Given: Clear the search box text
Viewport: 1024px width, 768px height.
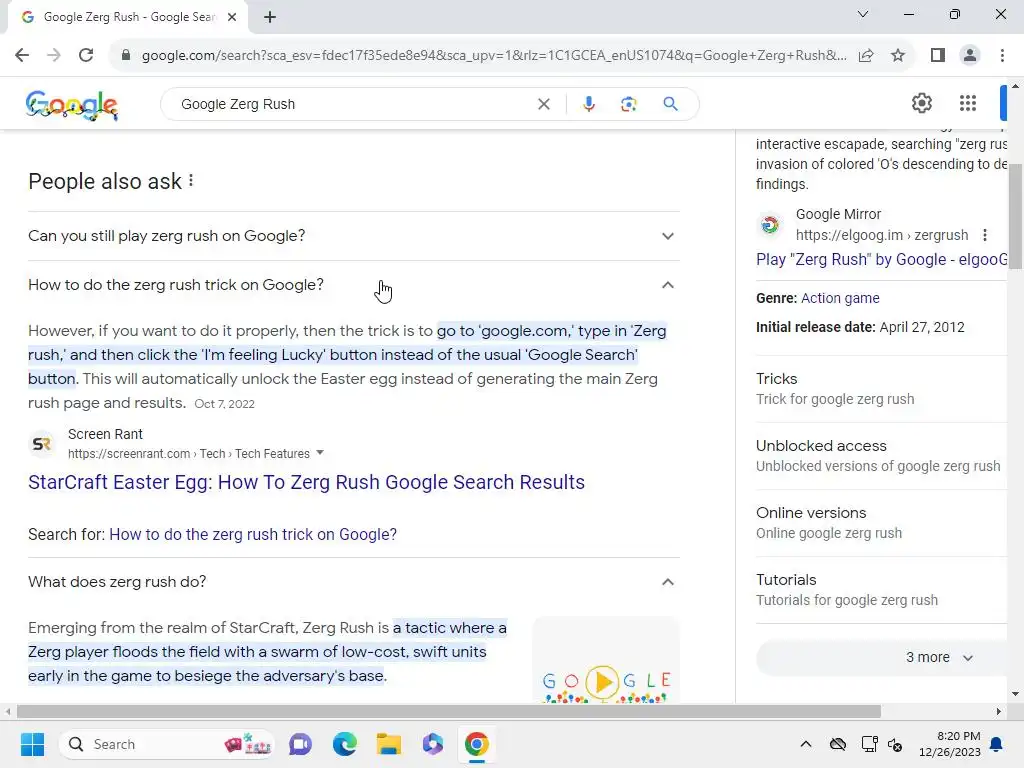Looking at the screenshot, I should (543, 104).
